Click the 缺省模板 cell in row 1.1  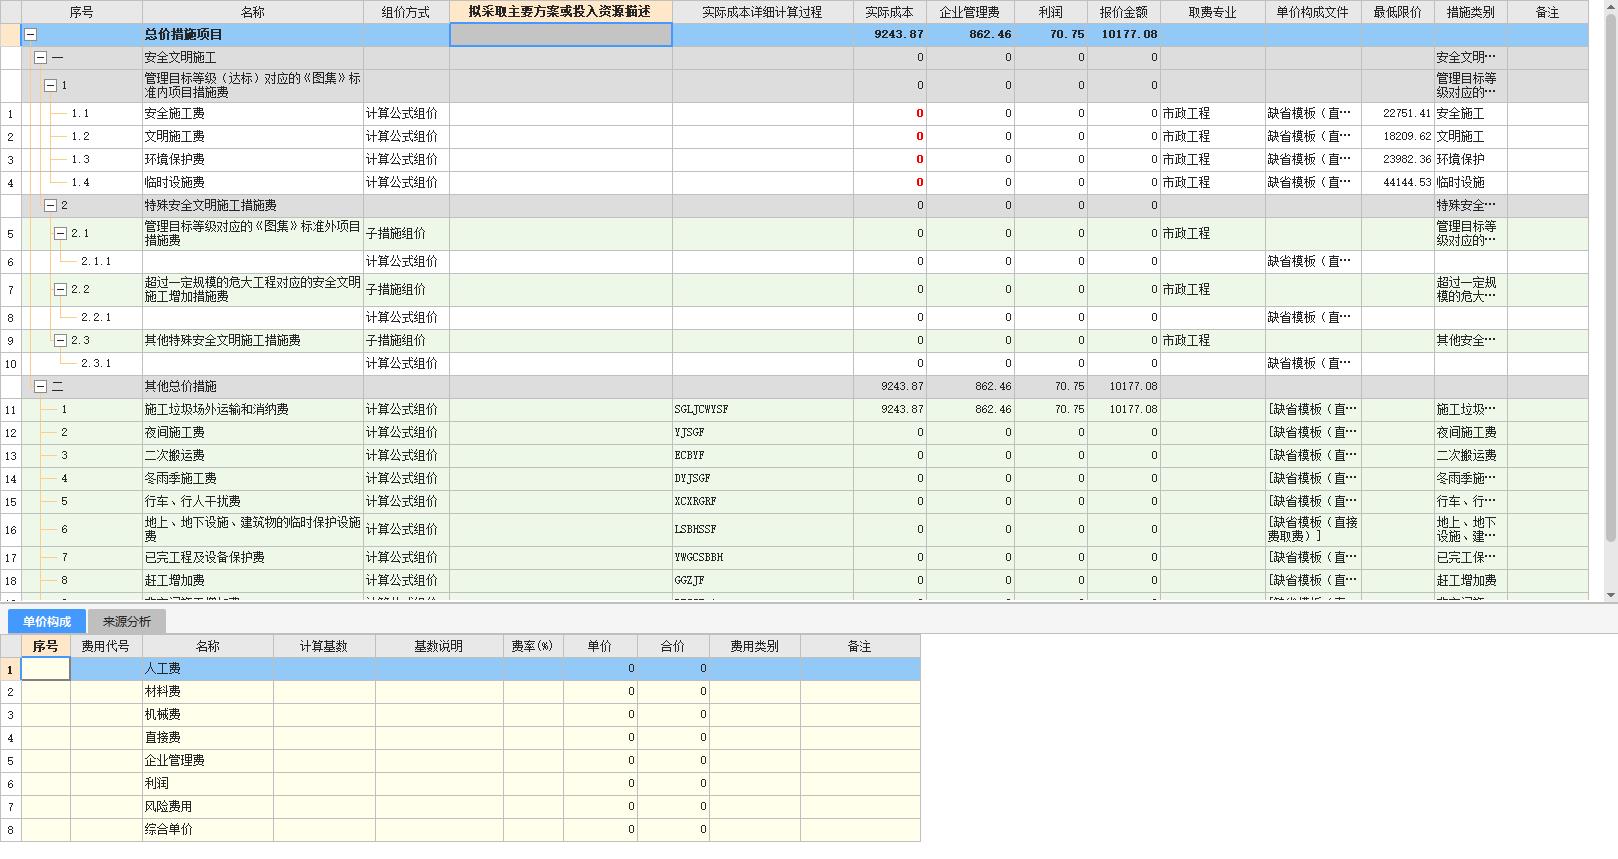tap(1313, 114)
